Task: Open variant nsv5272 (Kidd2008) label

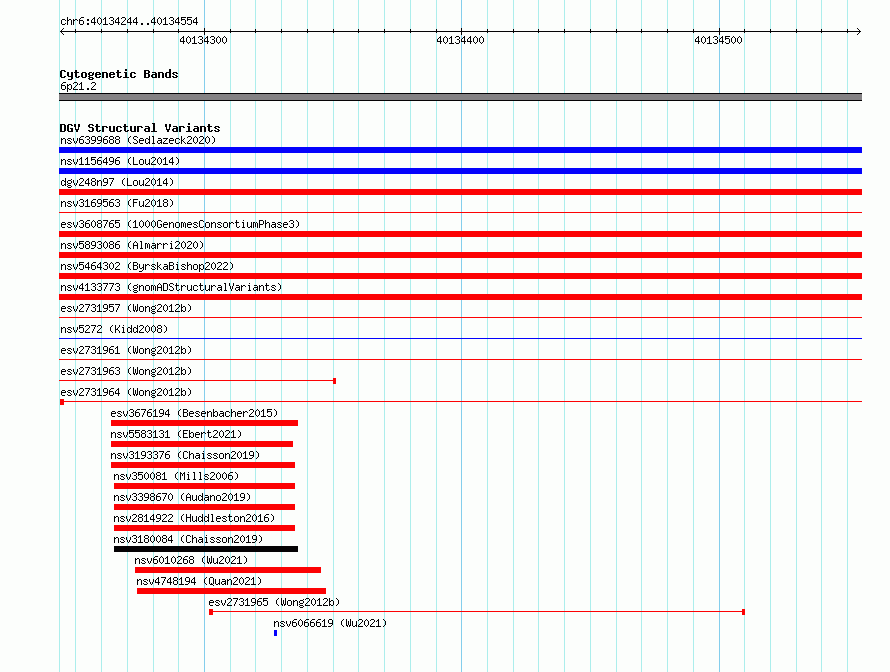Action: click(114, 329)
